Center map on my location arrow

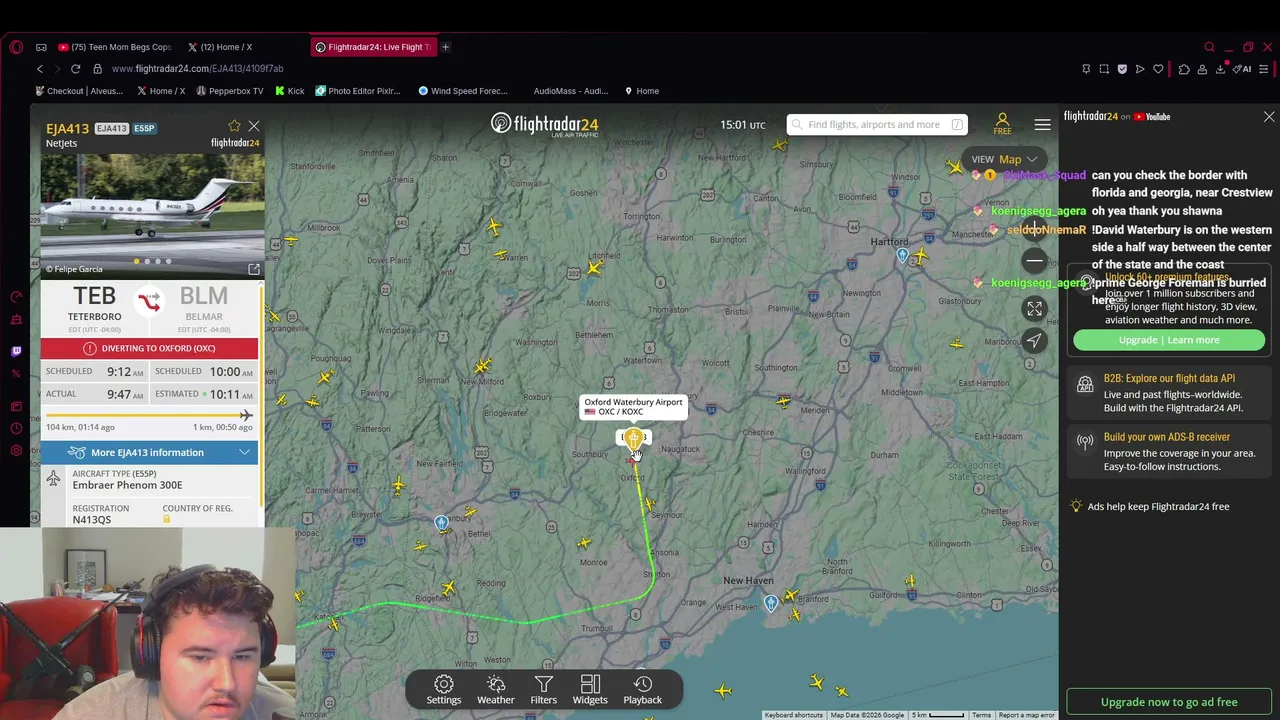click(x=1035, y=341)
